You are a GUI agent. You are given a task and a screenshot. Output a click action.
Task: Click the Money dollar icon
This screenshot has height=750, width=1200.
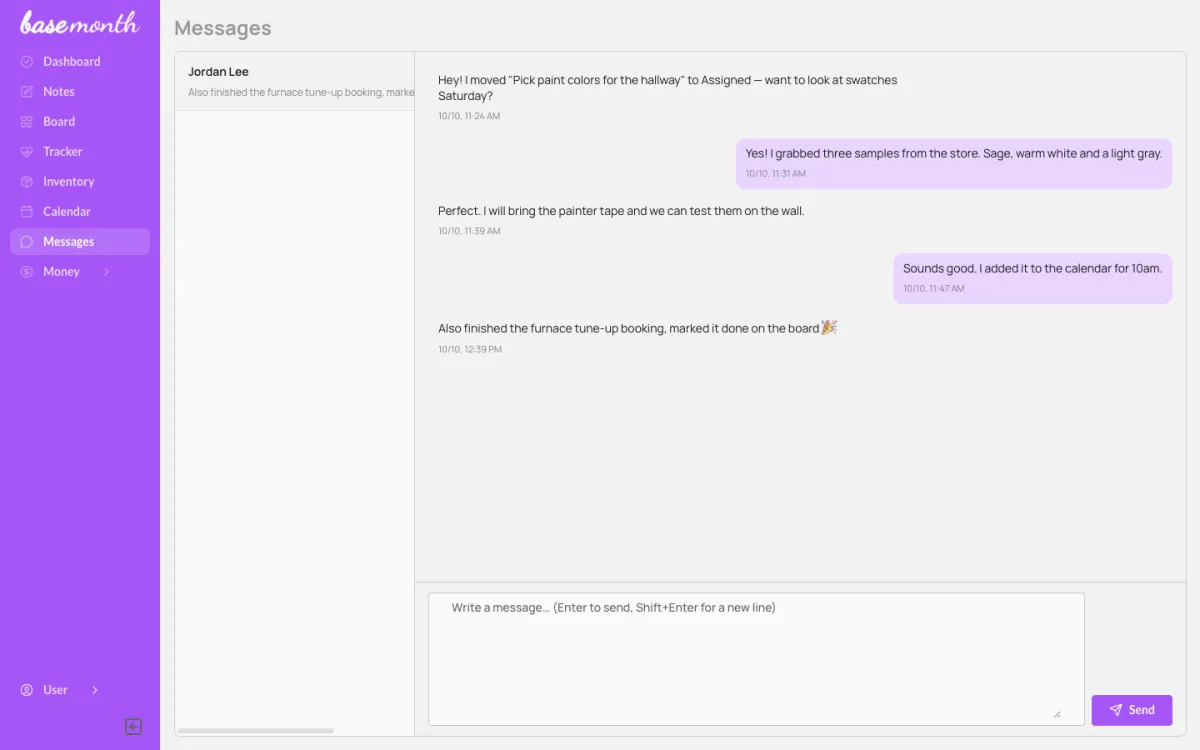[x=27, y=272]
